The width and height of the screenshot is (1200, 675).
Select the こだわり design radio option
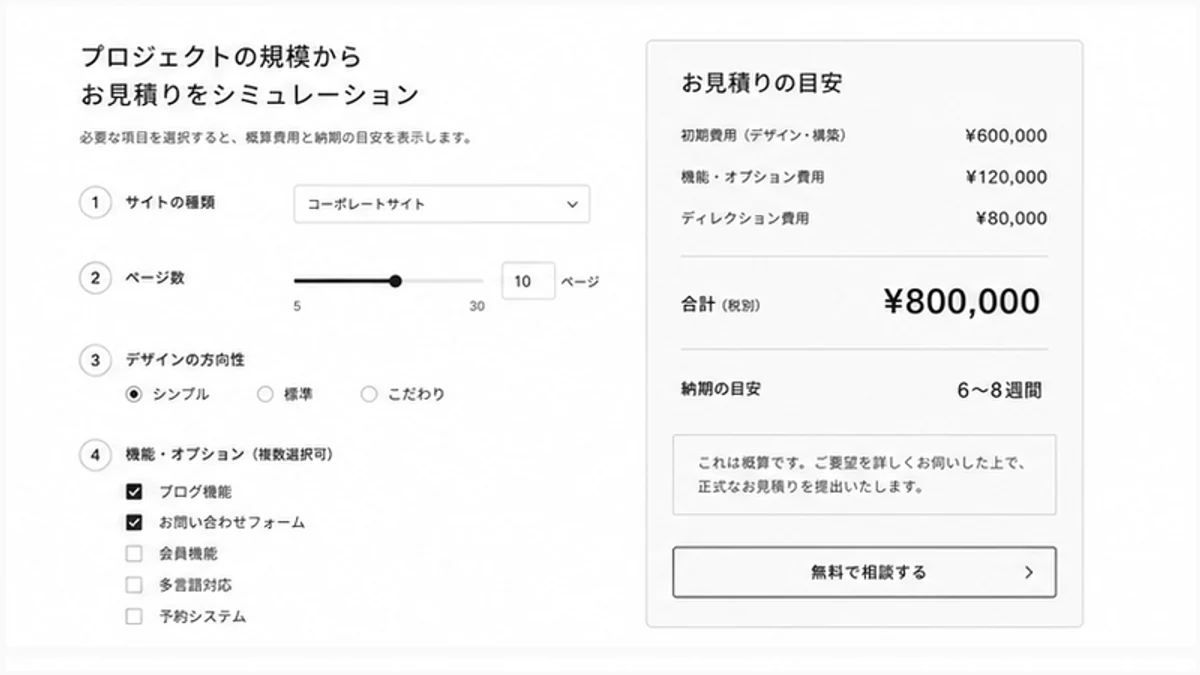pyautogui.click(x=368, y=394)
